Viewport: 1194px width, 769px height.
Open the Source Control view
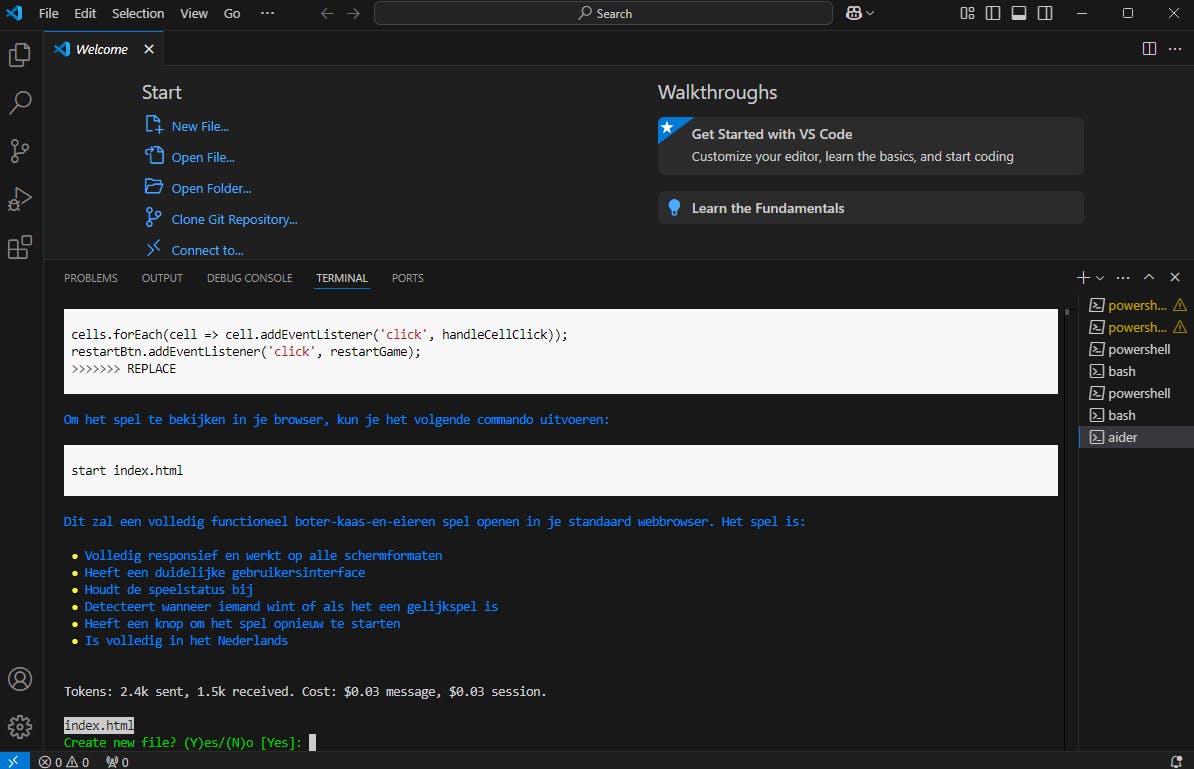point(20,150)
